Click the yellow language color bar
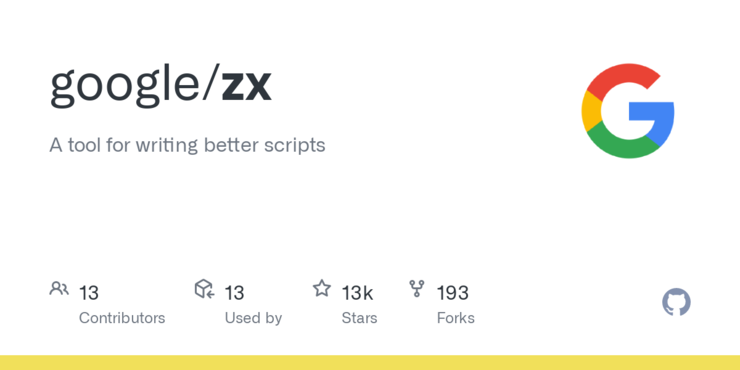 pyautogui.click(x=370, y=362)
